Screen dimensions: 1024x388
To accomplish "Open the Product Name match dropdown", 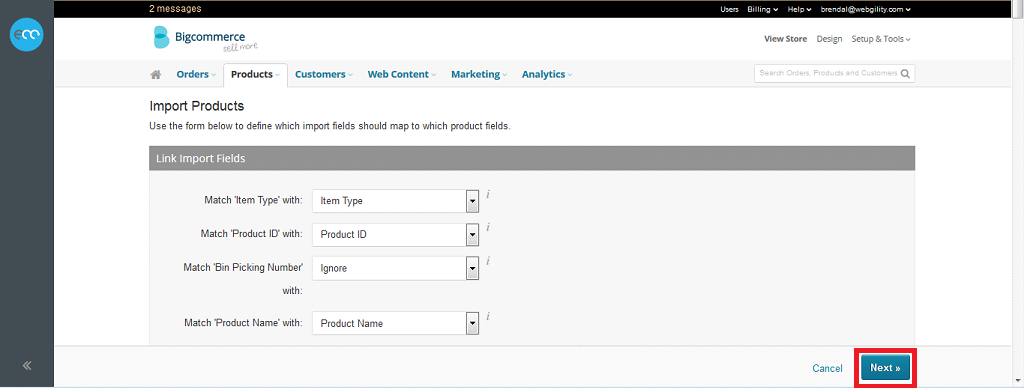I will click(396, 323).
